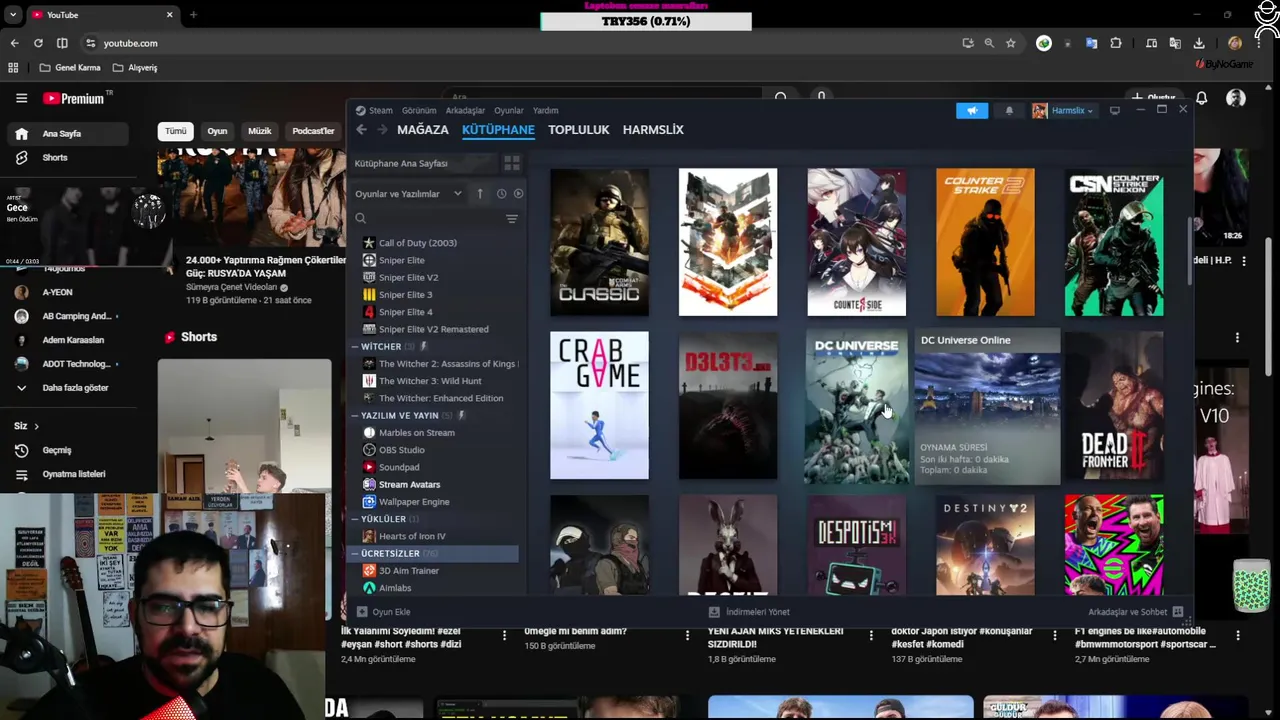Open Despotism 3k game cover

point(856,545)
